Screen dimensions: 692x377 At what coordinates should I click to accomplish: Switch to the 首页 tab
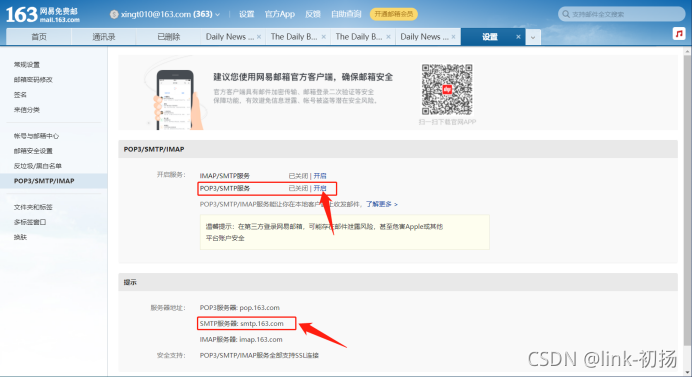39,37
